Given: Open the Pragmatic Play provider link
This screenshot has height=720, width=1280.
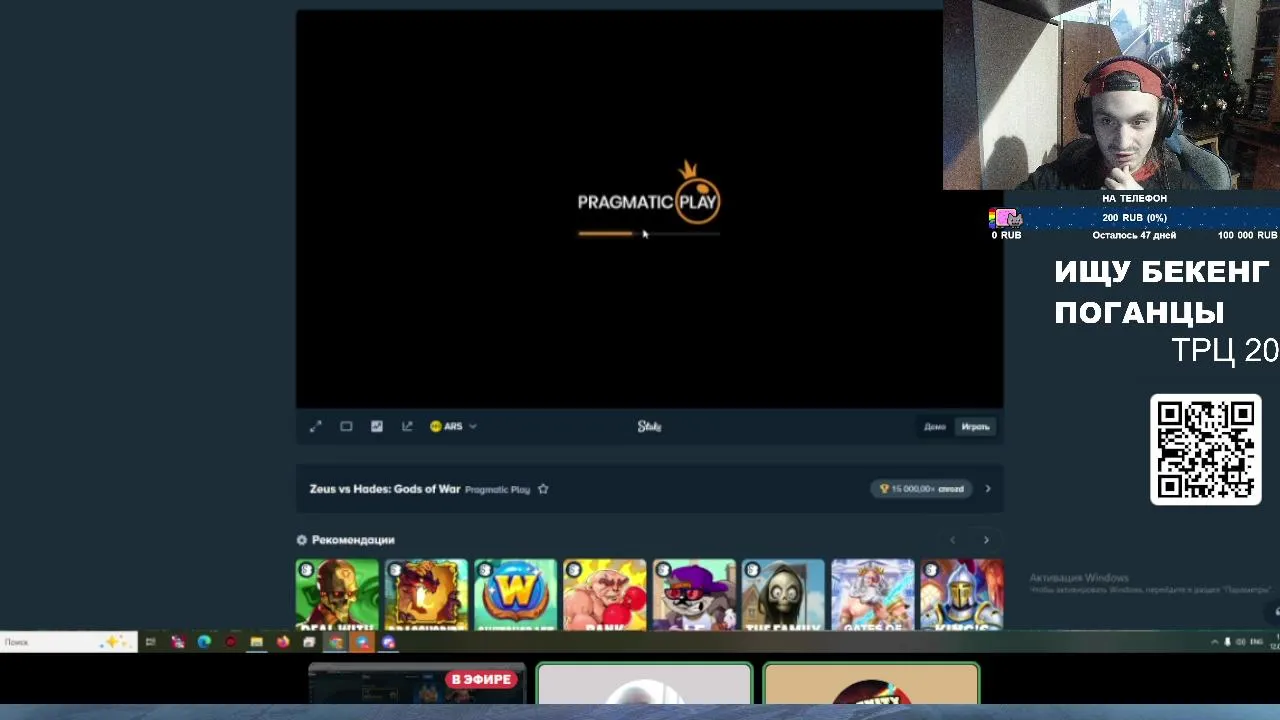Looking at the screenshot, I should point(497,490).
